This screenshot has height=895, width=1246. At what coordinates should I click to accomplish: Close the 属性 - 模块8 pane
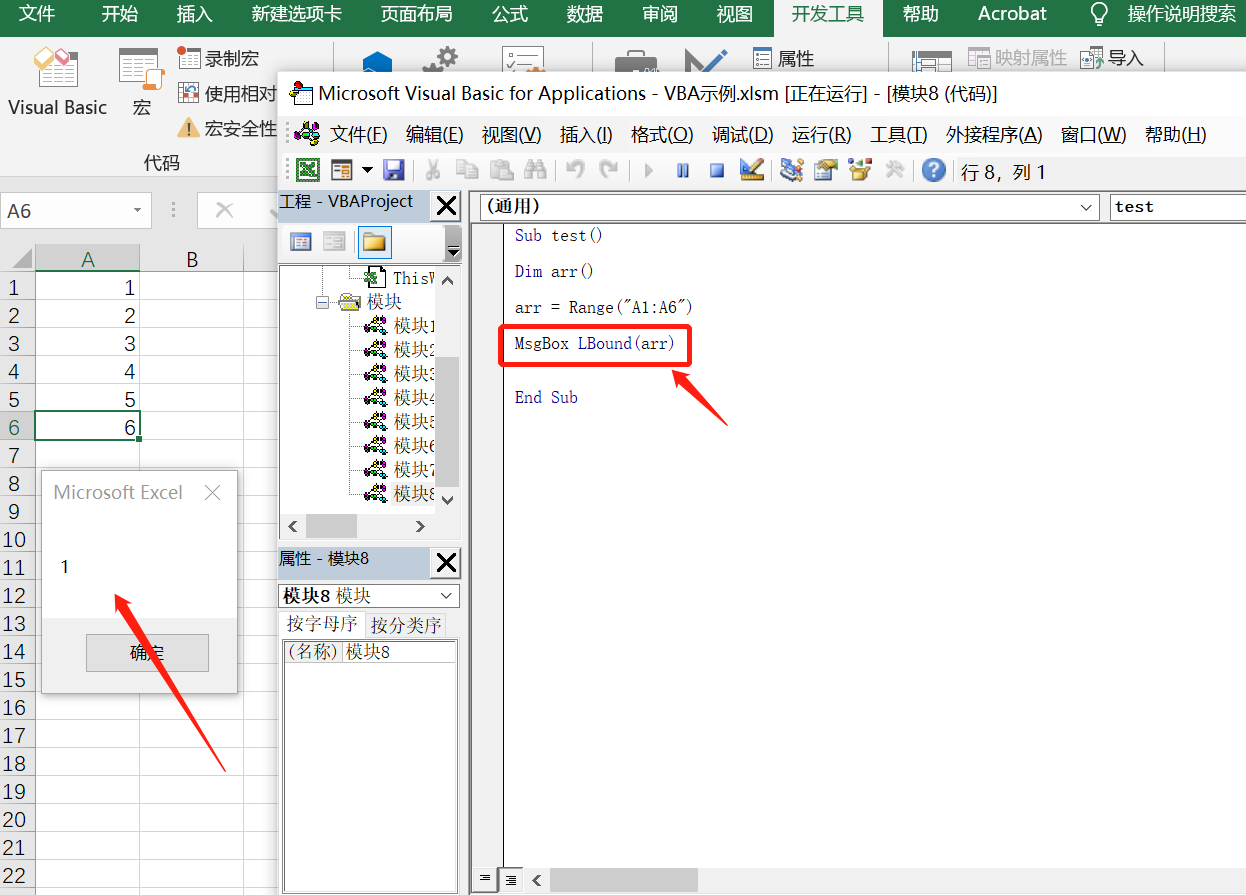click(x=446, y=563)
